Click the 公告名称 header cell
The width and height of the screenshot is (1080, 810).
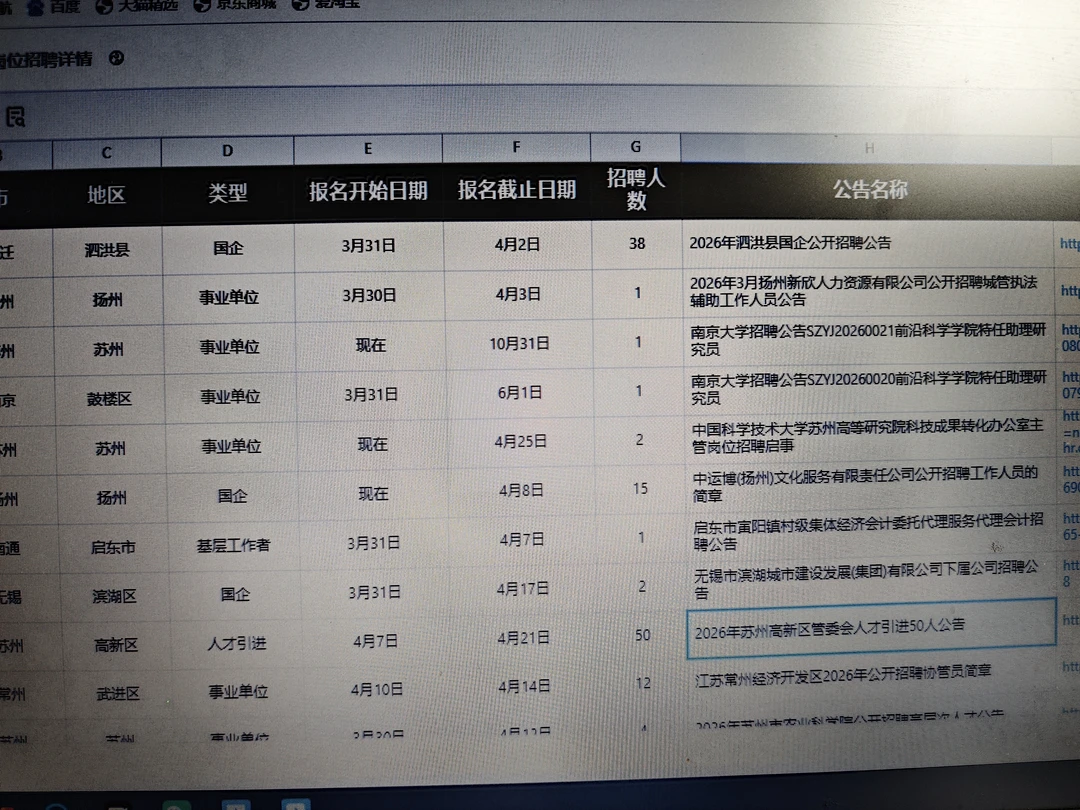pyautogui.click(x=870, y=190)
